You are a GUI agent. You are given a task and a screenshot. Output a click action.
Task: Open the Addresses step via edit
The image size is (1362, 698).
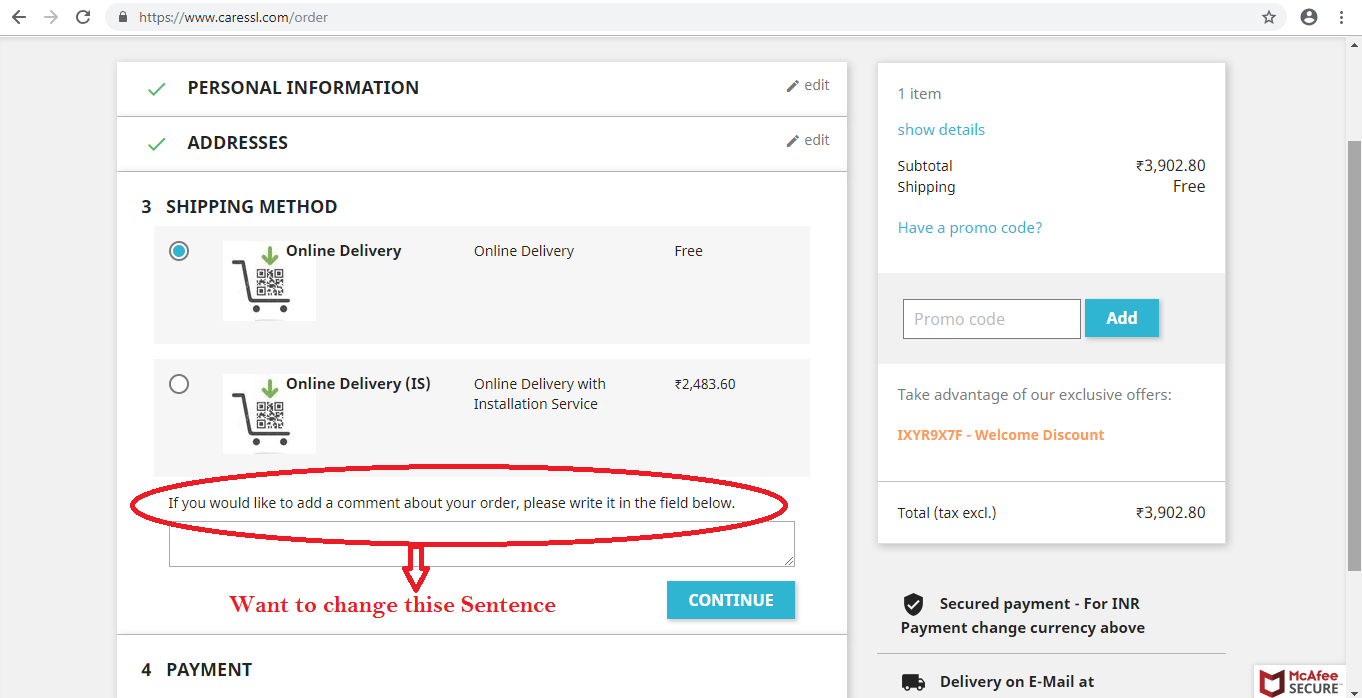point(808,140)
